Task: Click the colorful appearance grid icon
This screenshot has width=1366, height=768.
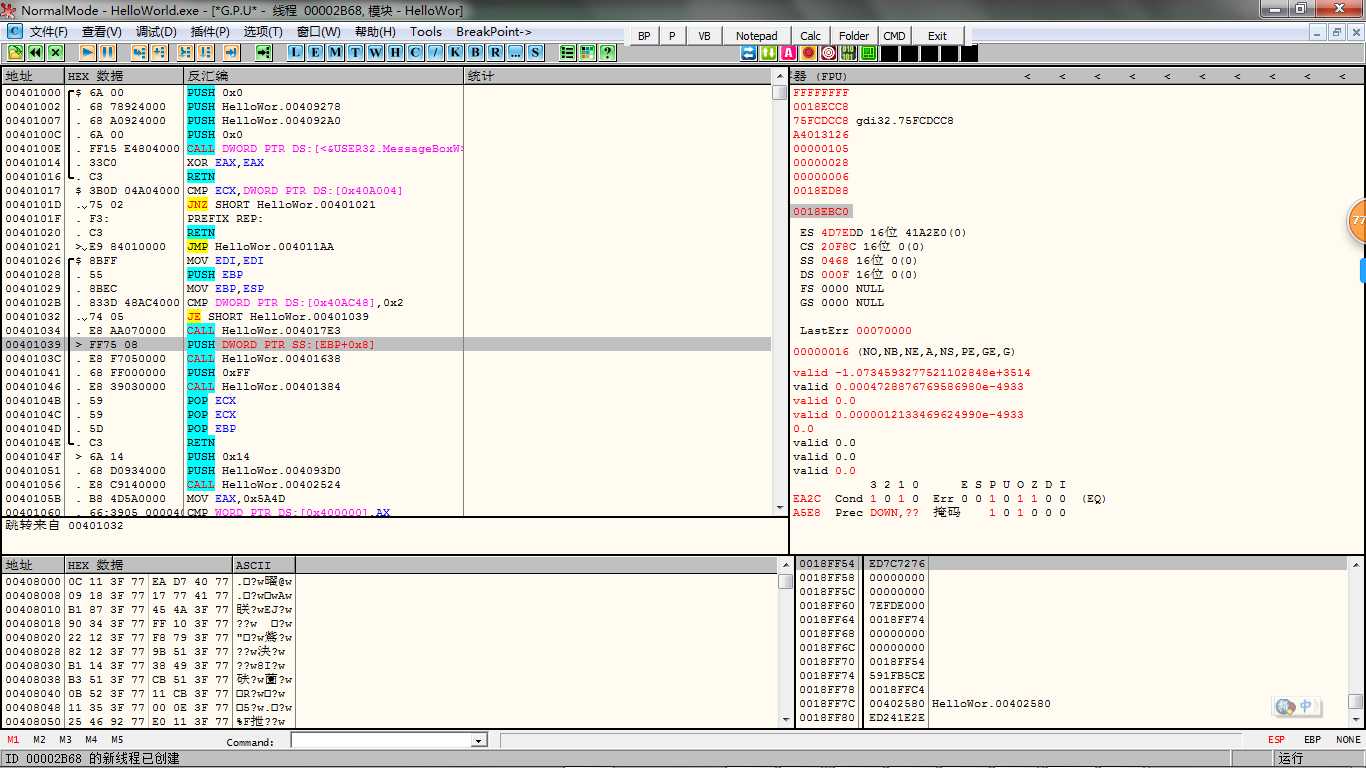Action: (x=588, y=52)
